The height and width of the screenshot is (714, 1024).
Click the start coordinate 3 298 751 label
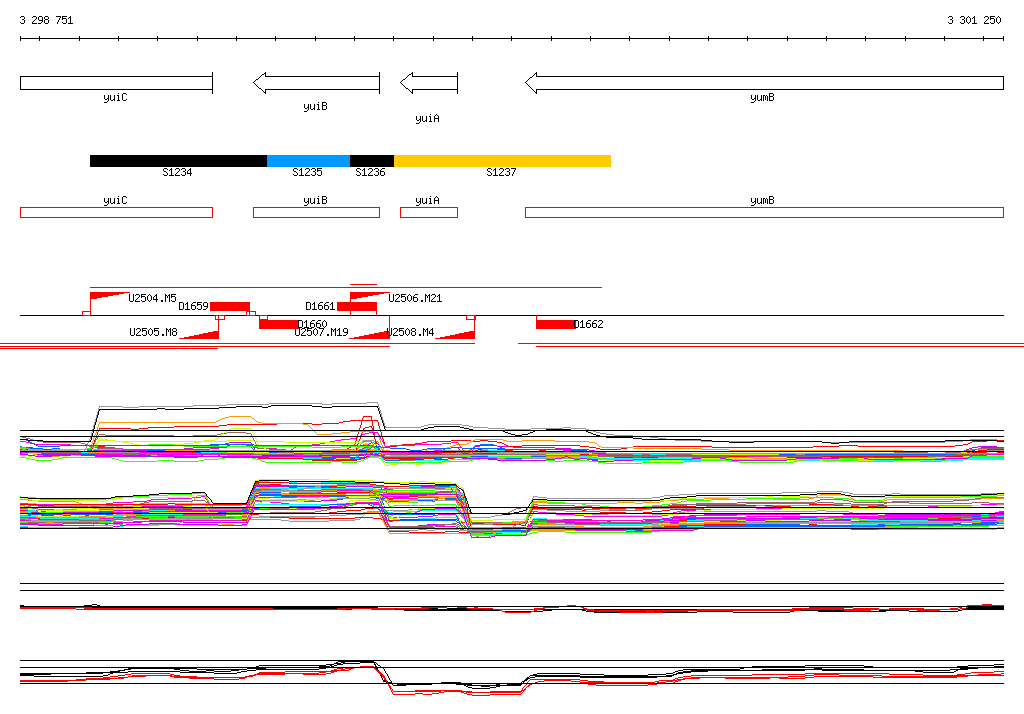pyautogui.click(x=46, y=20)
